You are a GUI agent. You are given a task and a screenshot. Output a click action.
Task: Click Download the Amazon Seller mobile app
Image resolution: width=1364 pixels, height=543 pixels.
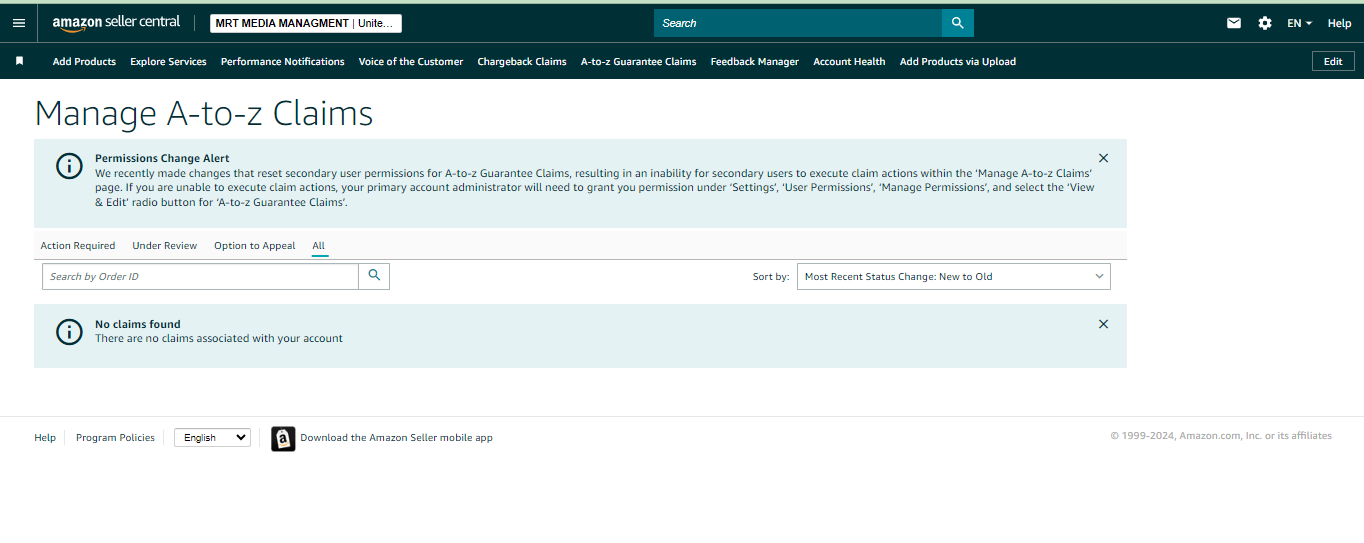(x=396, y=438)
